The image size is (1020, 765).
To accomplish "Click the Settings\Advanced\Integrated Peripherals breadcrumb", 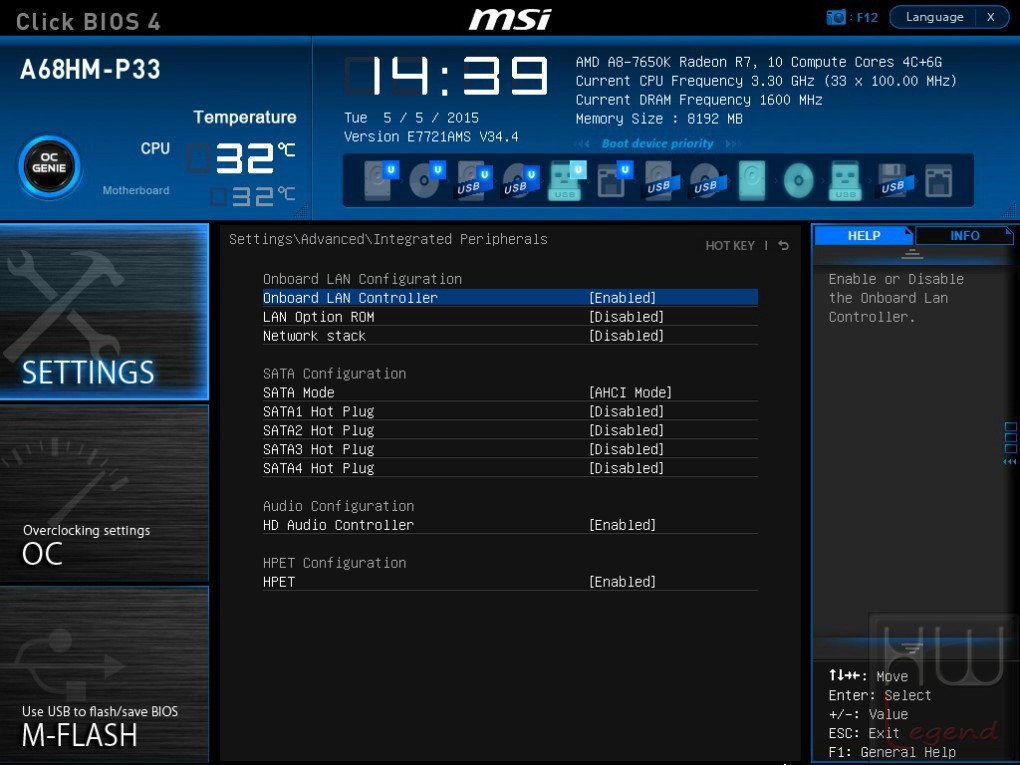I will coord(388,239).
